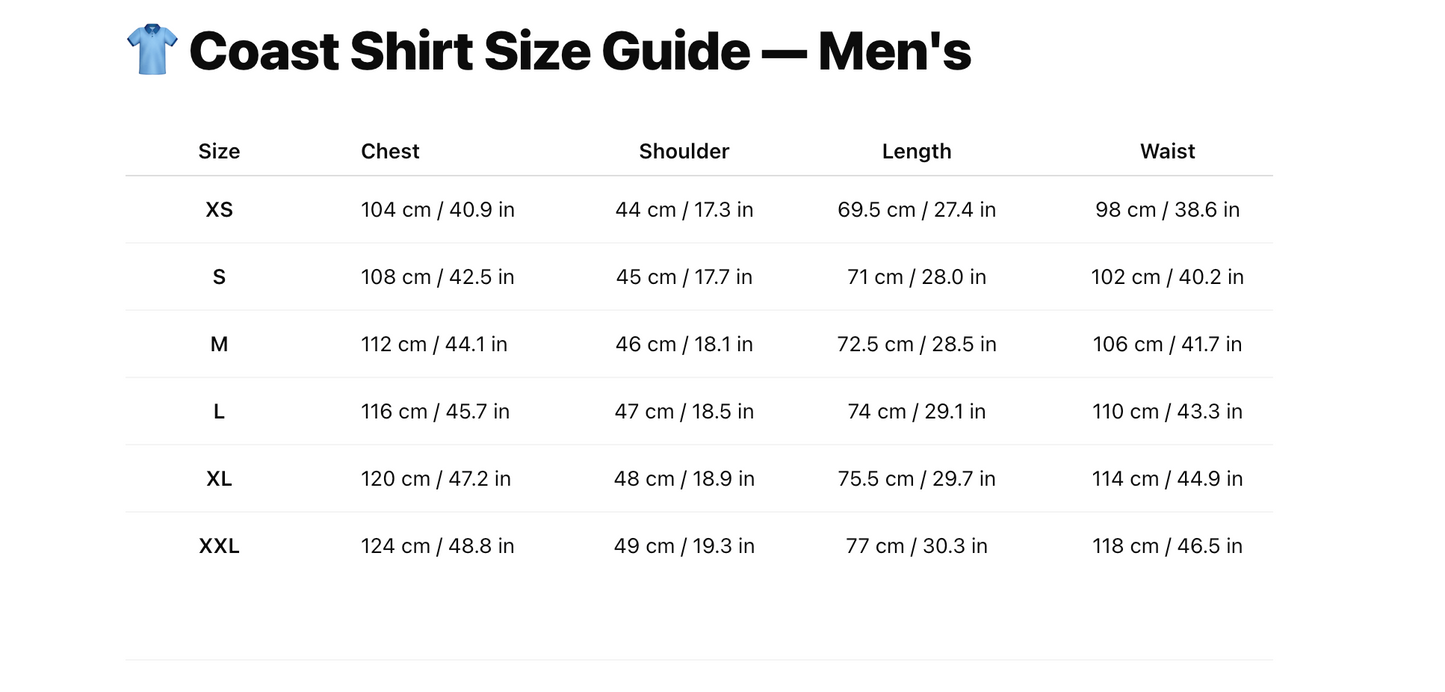Click shoulder value 46 cm / 18.1 in
This screenshot has width=1445, height=692.
684,344
